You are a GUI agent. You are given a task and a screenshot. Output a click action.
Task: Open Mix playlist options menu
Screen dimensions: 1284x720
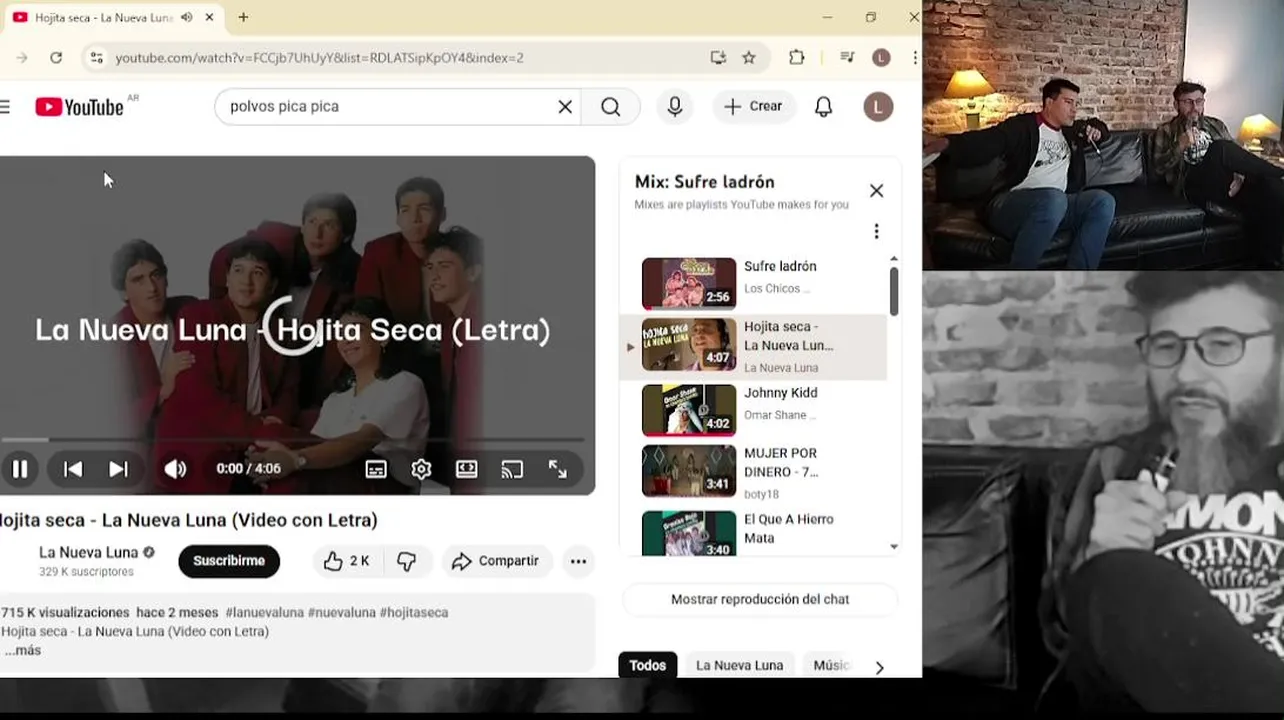tap(876, 232)
